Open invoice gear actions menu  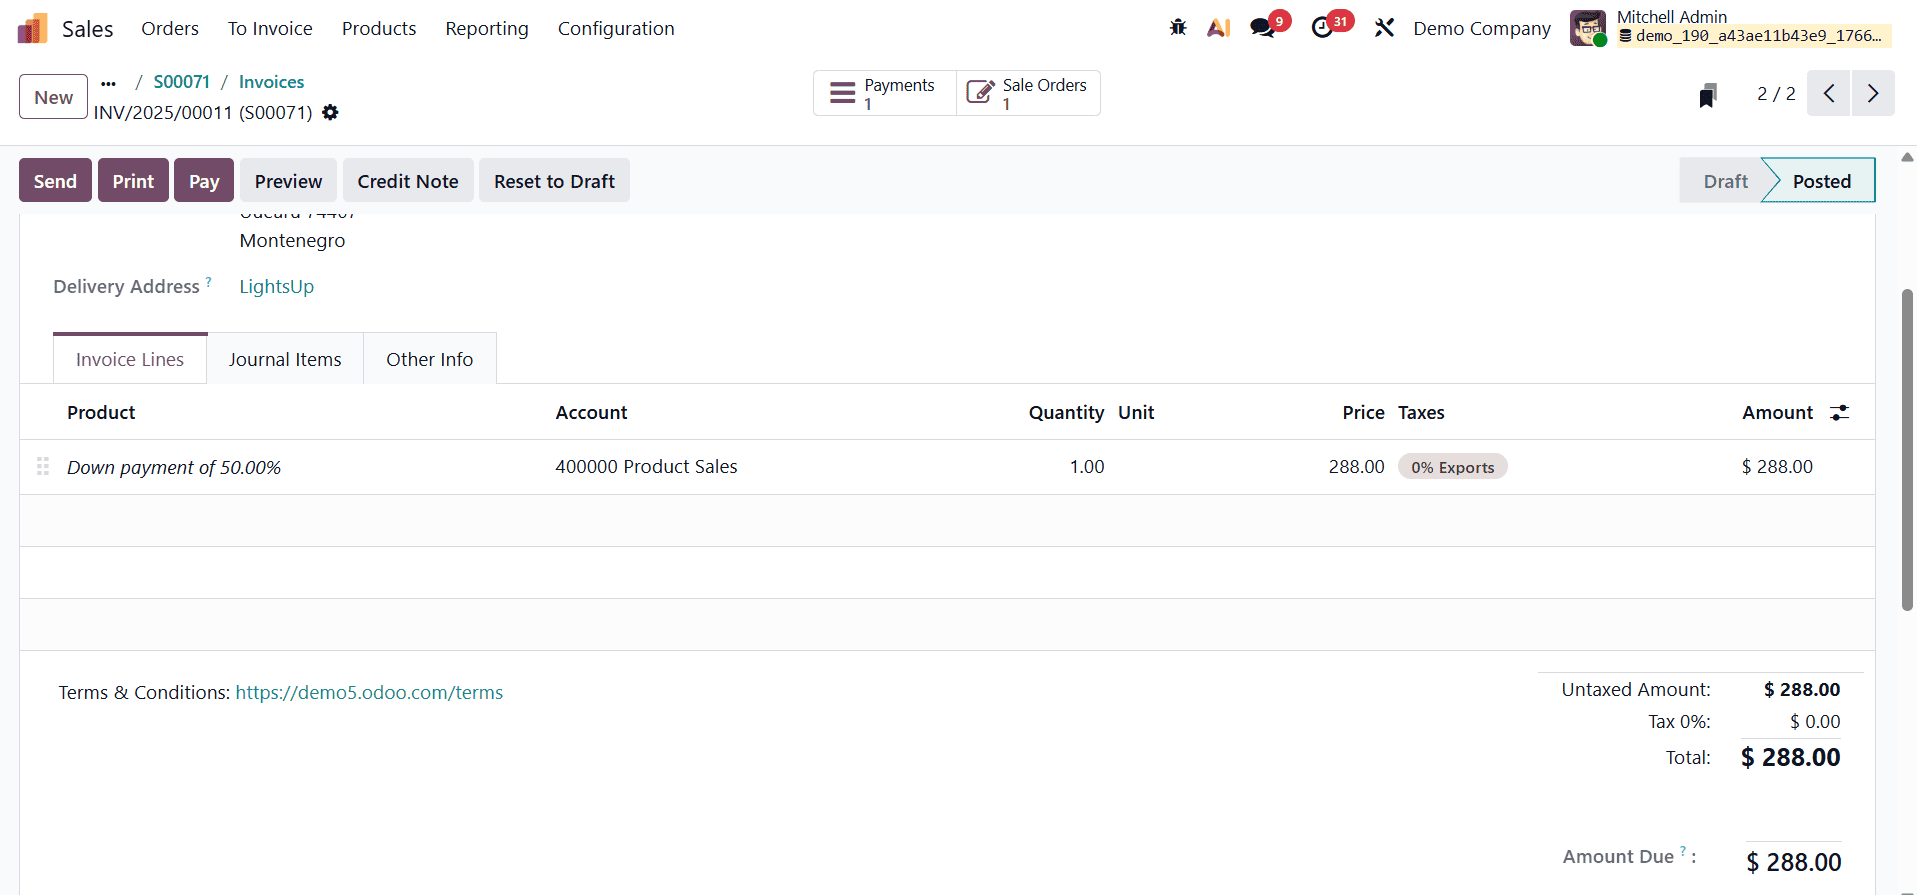pos(330,113)
